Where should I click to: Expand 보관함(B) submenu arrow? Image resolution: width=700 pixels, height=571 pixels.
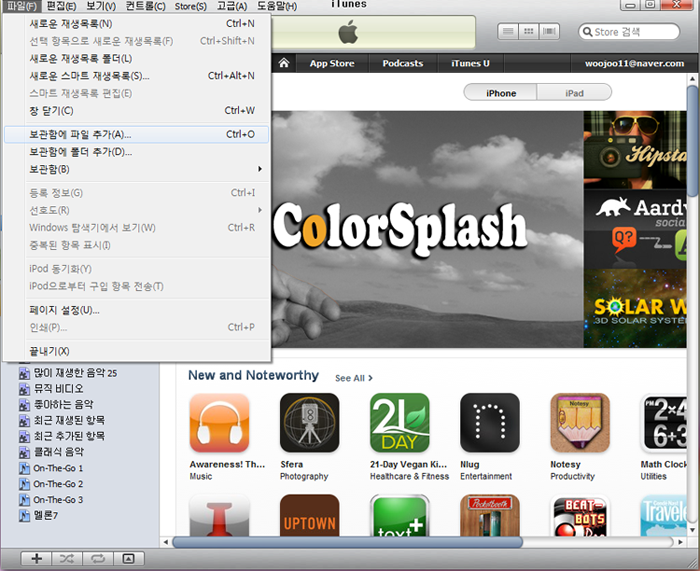[259, 169]
